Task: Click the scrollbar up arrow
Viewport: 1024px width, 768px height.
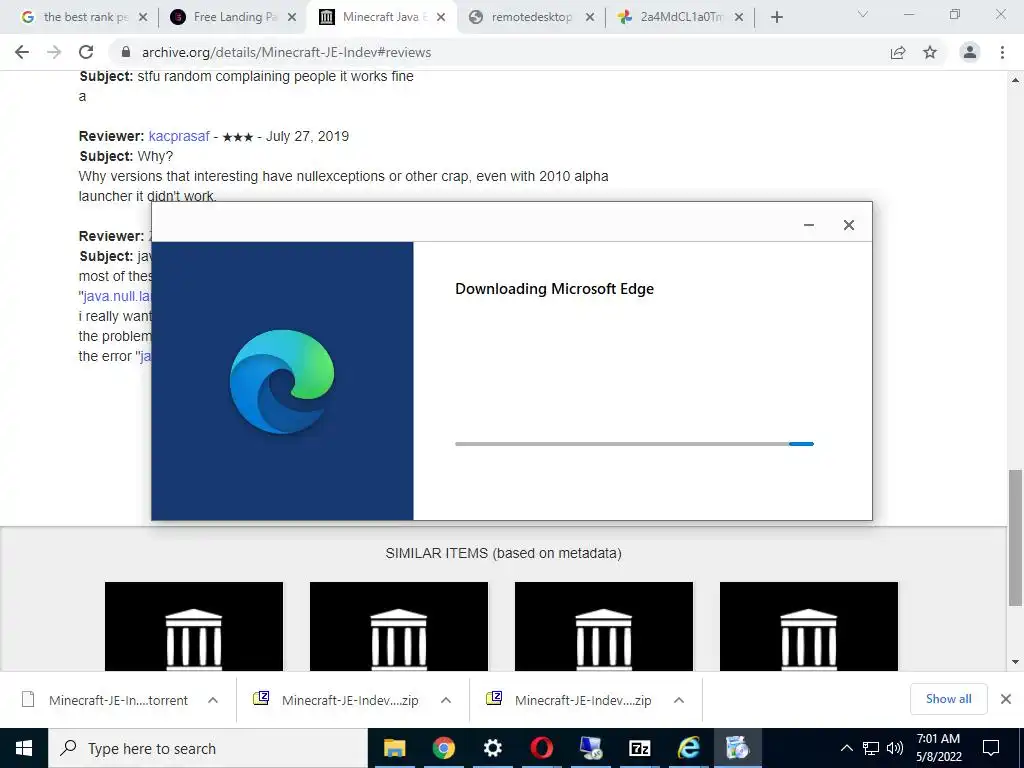Action: 1016,80
